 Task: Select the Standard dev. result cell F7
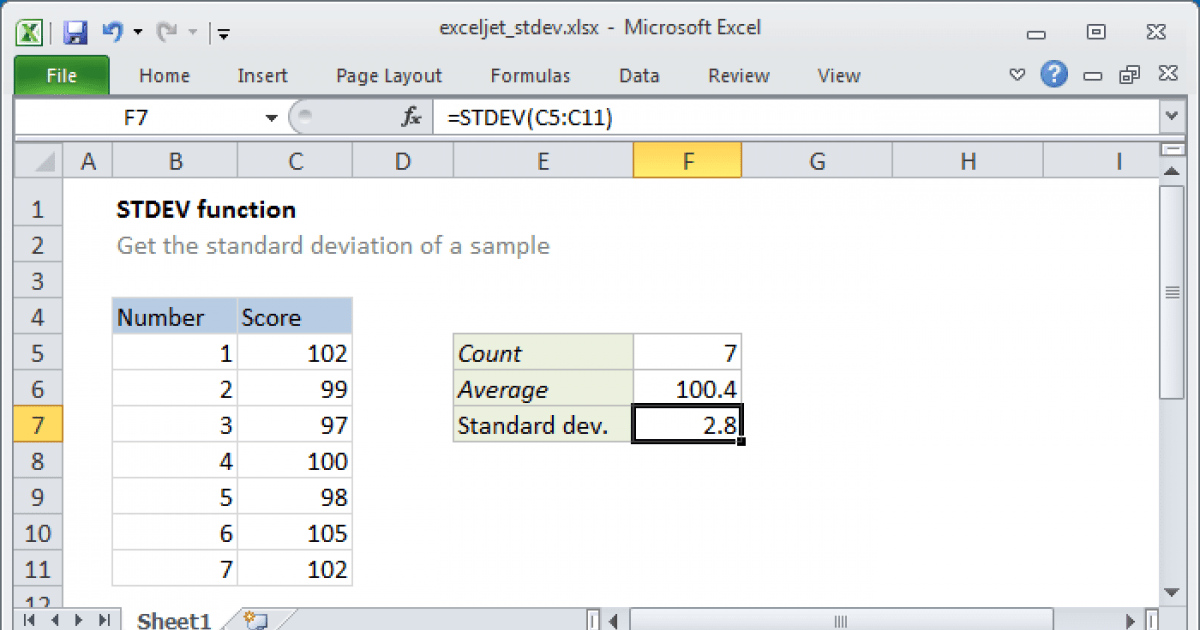coord(687,424)
